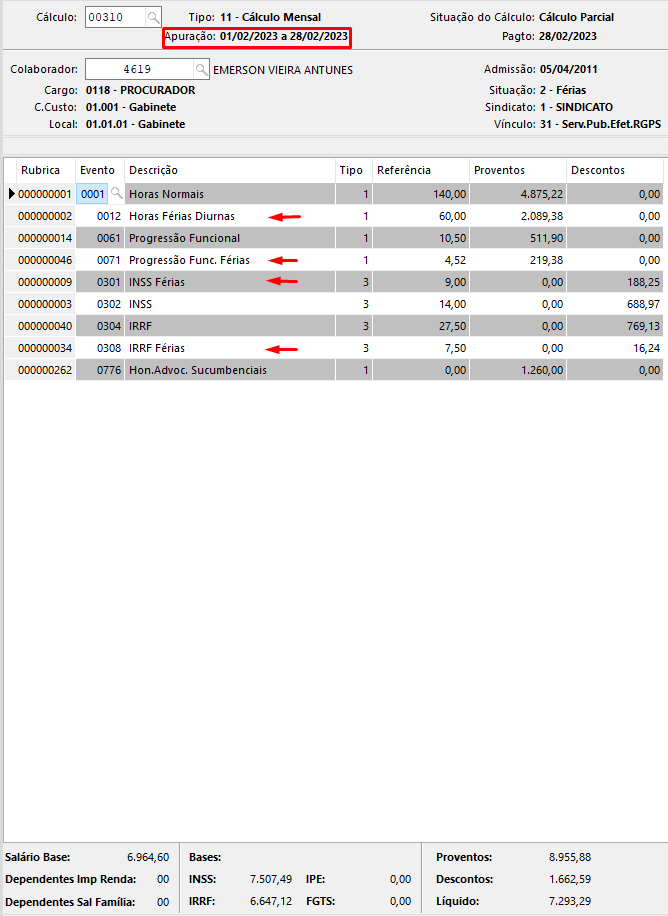Click the Líquido total 7.293,29

[570, 901]
